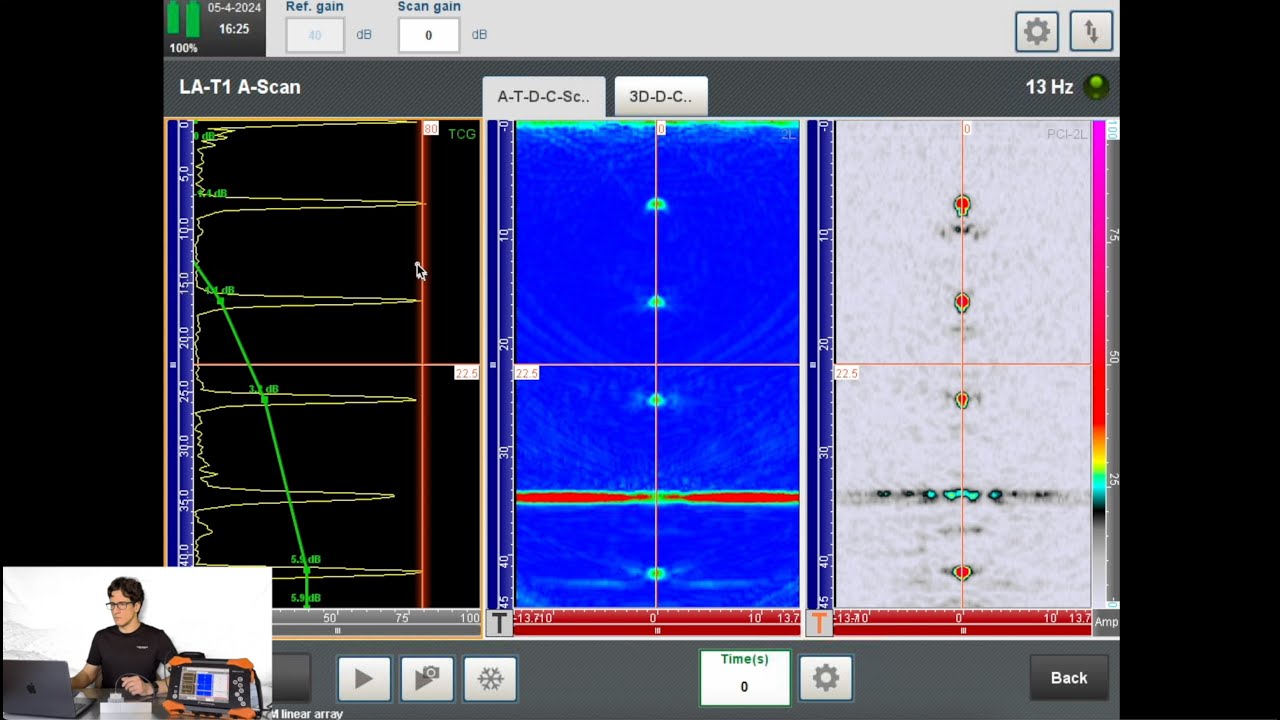The image size is (1280, 720).
Task: Click the 0 cursor label atop middle scan
Action: click(661, 129)
